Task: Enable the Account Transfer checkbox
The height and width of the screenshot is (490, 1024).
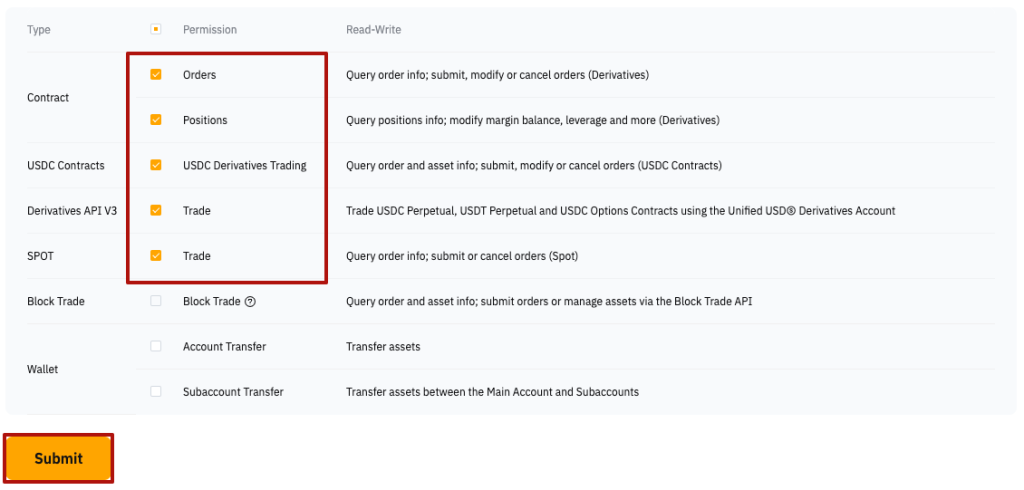Action: pyautogui.click(x=155, y=346)
